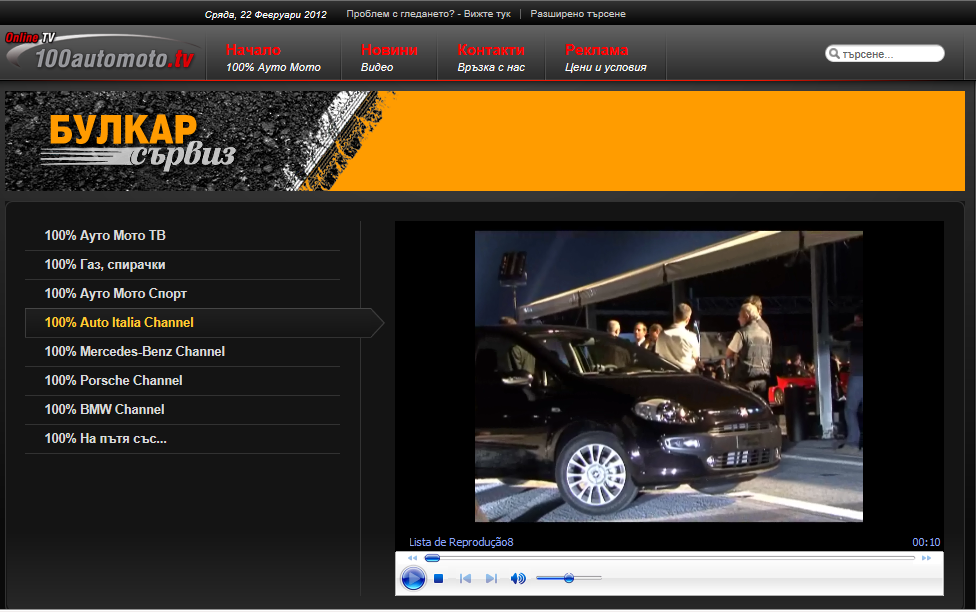Image resolution: width=976 pixels, height=612 pixels.
Task: Skip to next track in player
Action: (491, 578)
